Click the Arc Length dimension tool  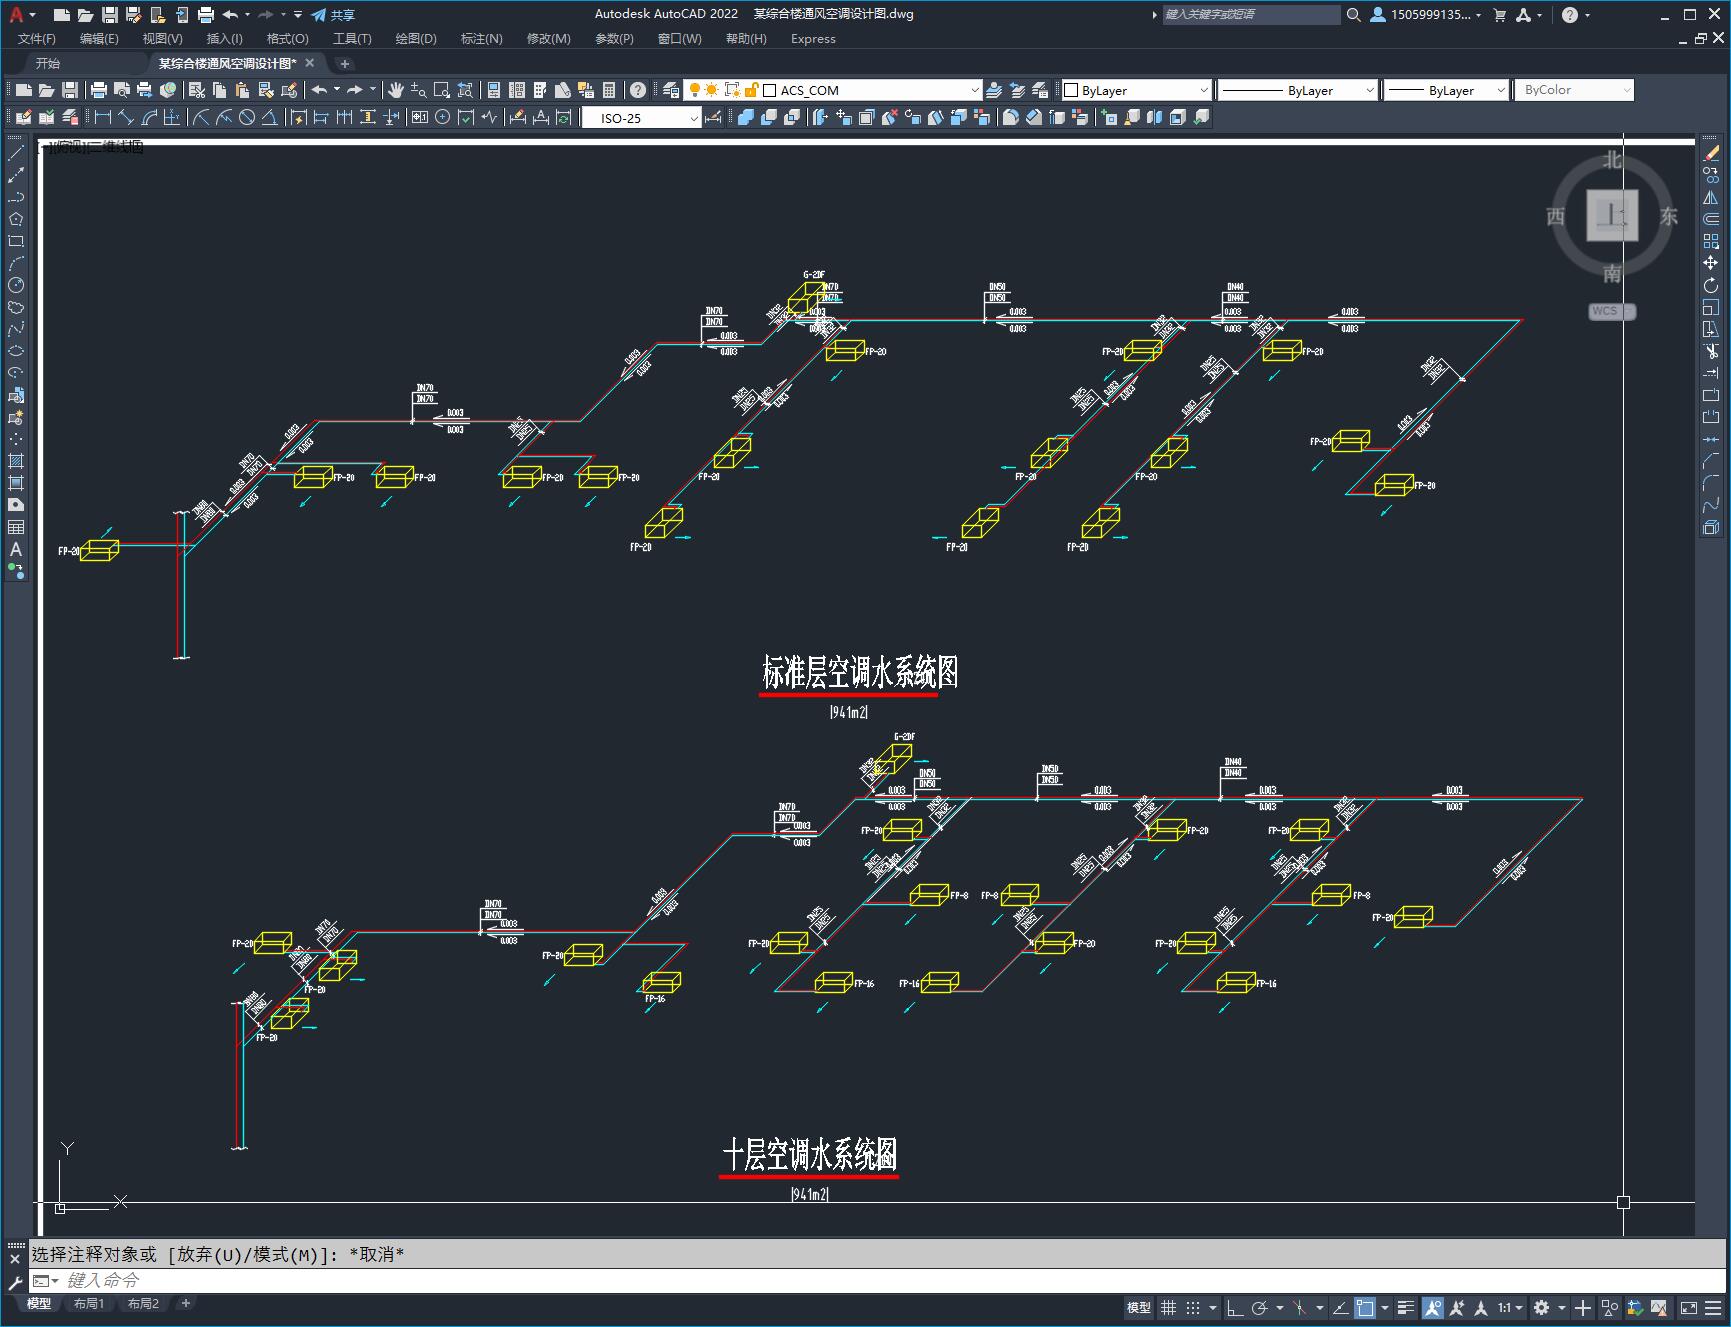click(150, 117)
